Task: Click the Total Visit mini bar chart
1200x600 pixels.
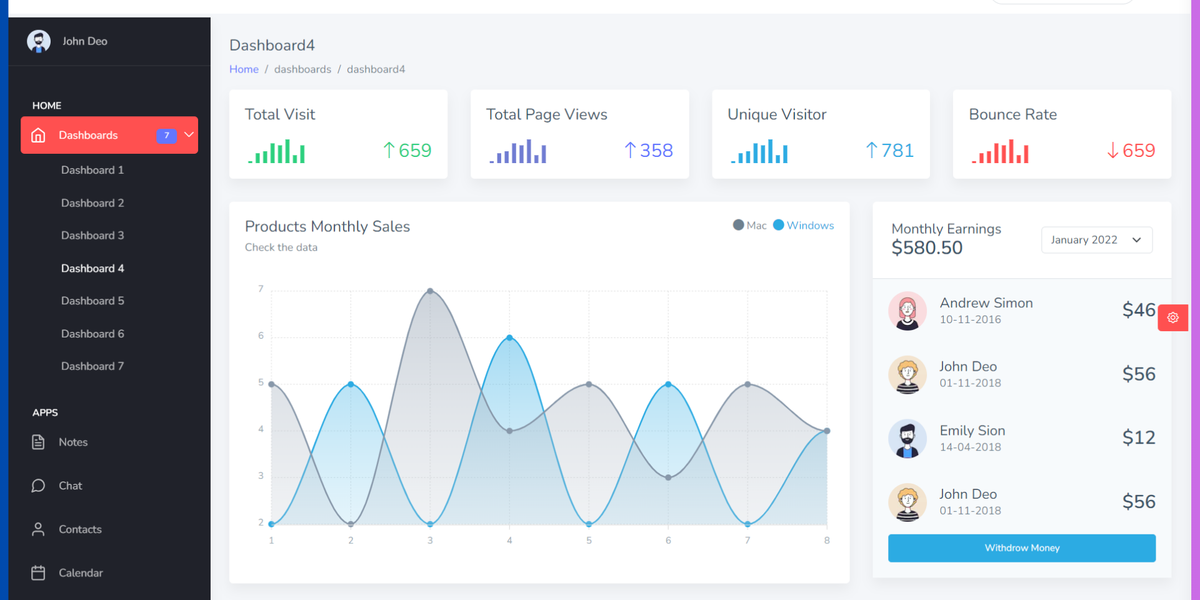Action: pos(276,152)
